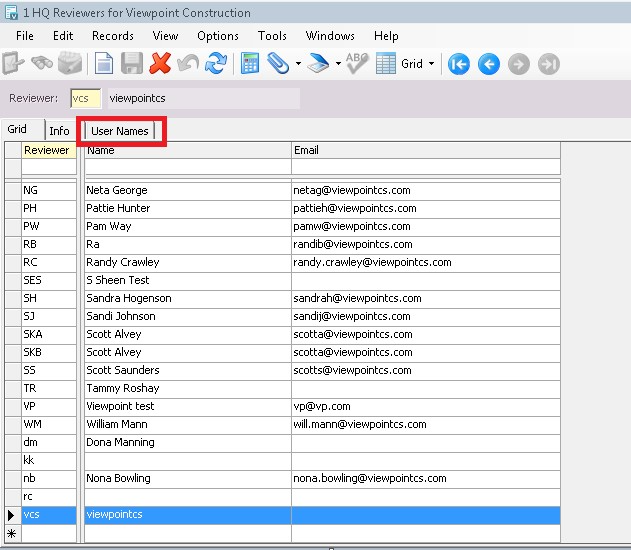Select the Tammy Roshay name cell
Image resolution: width=631 pixels, height=550 pixels.
[x=188, y=389]
